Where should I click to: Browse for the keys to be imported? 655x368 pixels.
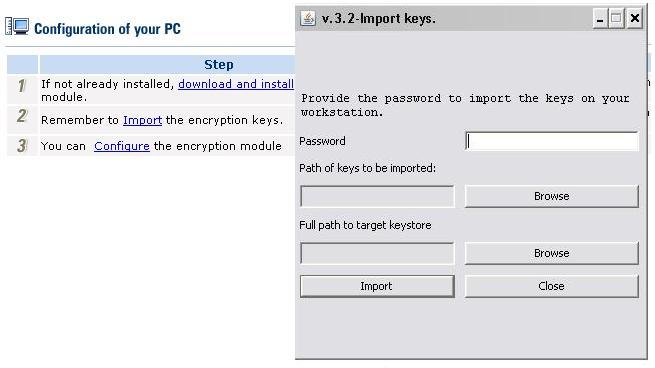[552, 196]
